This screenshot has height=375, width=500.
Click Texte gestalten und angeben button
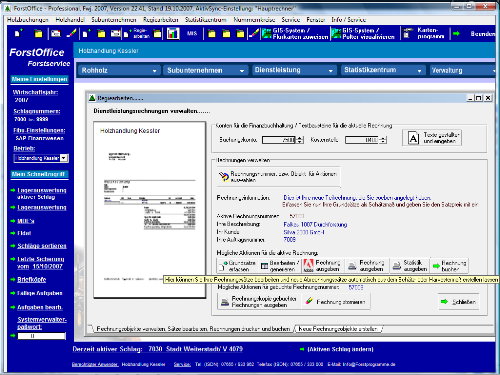tap(432, 138)
